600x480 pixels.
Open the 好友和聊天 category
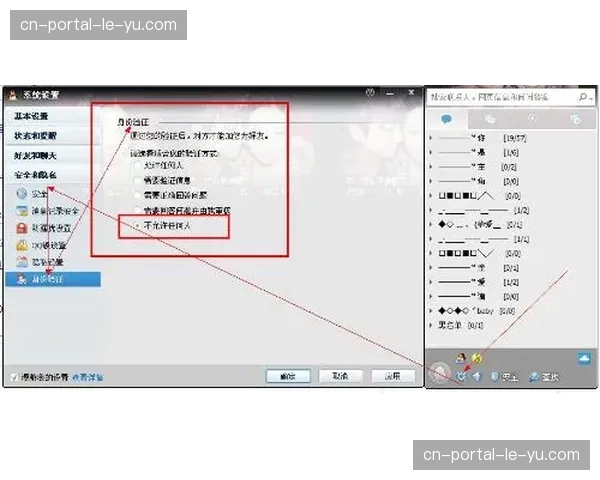tap(53, 155)
